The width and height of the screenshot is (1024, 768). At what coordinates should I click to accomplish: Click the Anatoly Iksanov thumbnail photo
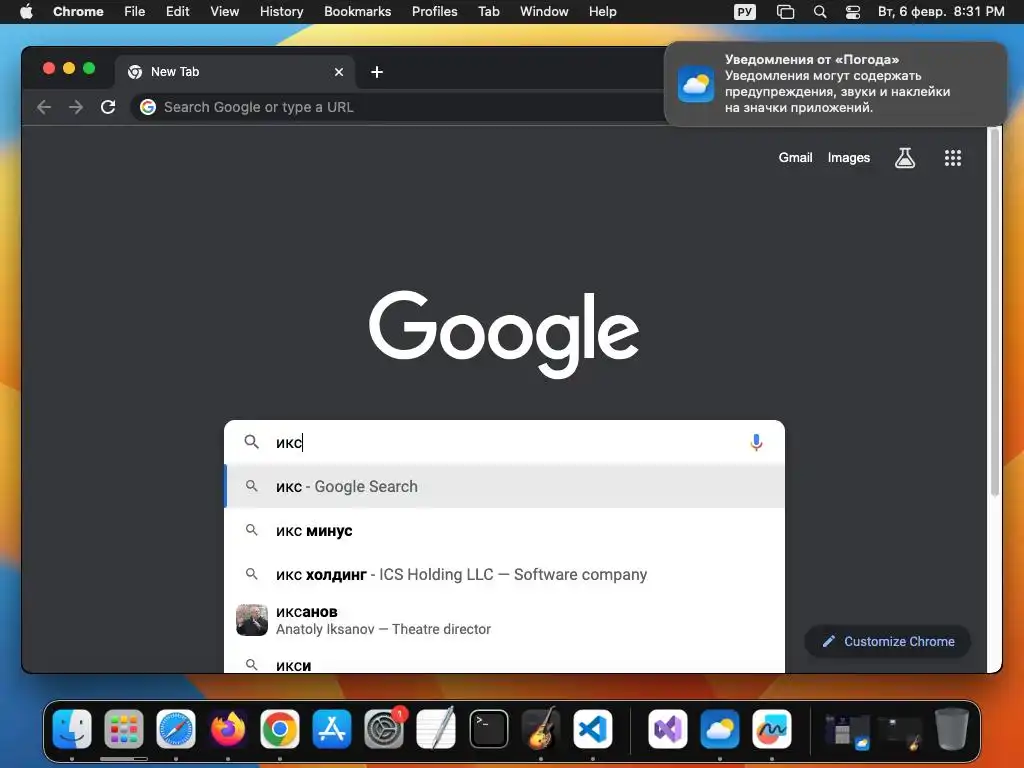(251, 620)
